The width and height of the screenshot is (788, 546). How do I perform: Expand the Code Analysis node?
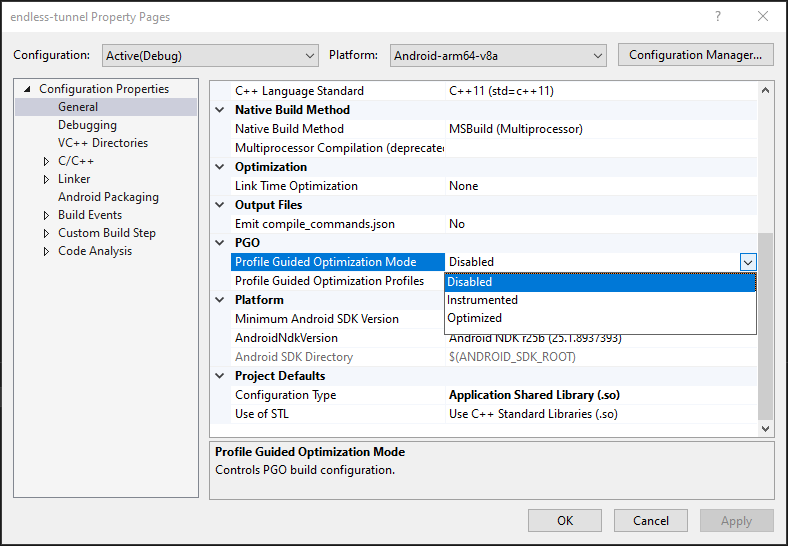pos(46,251)
